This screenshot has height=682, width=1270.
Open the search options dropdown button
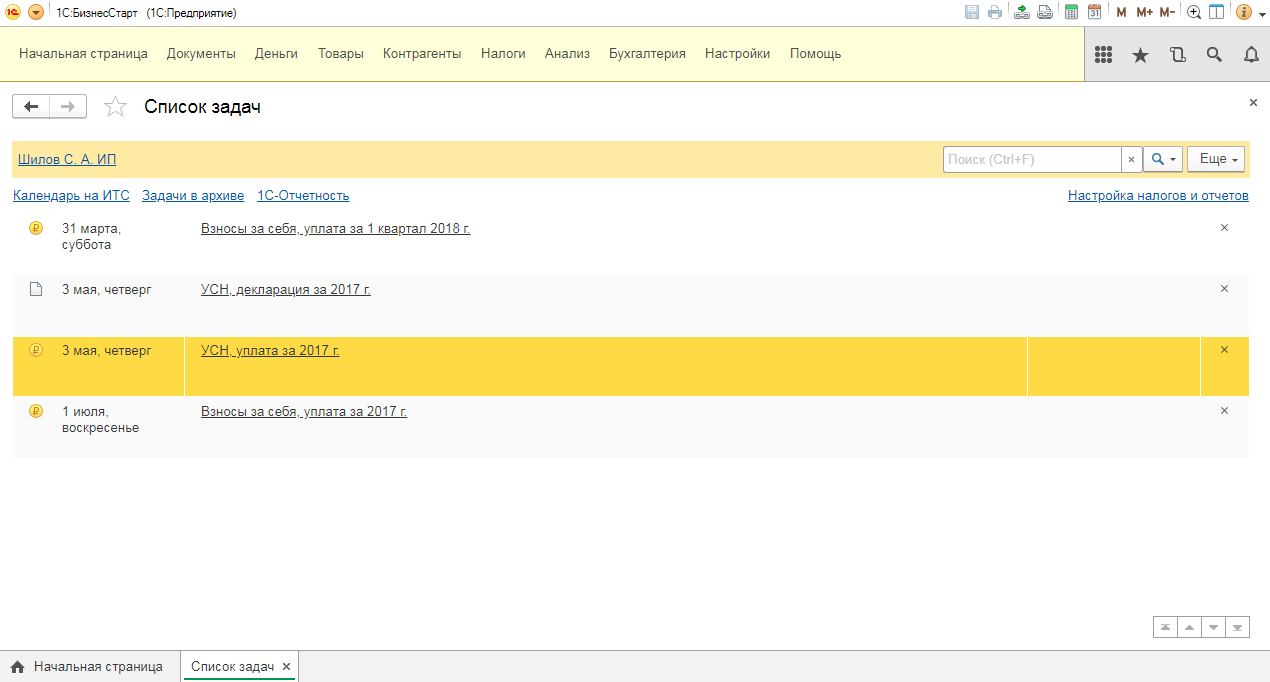[1163, 159]
